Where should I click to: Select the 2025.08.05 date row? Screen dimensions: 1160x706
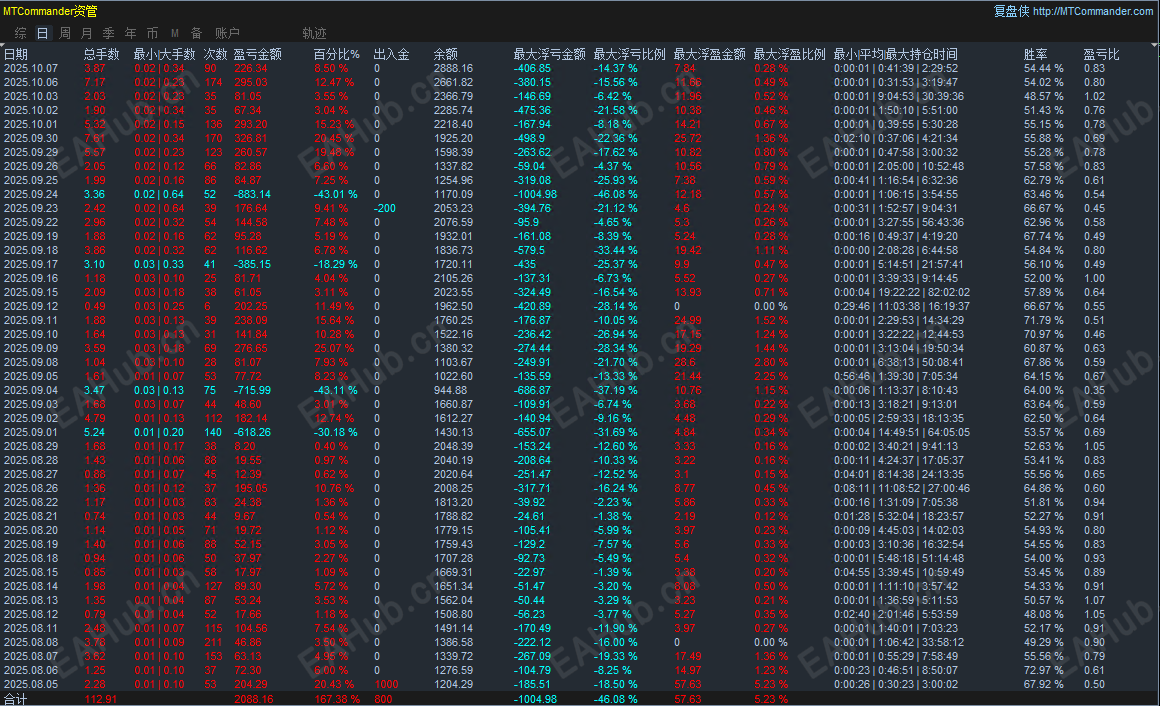pyautogui.click(x=30, y=685)
